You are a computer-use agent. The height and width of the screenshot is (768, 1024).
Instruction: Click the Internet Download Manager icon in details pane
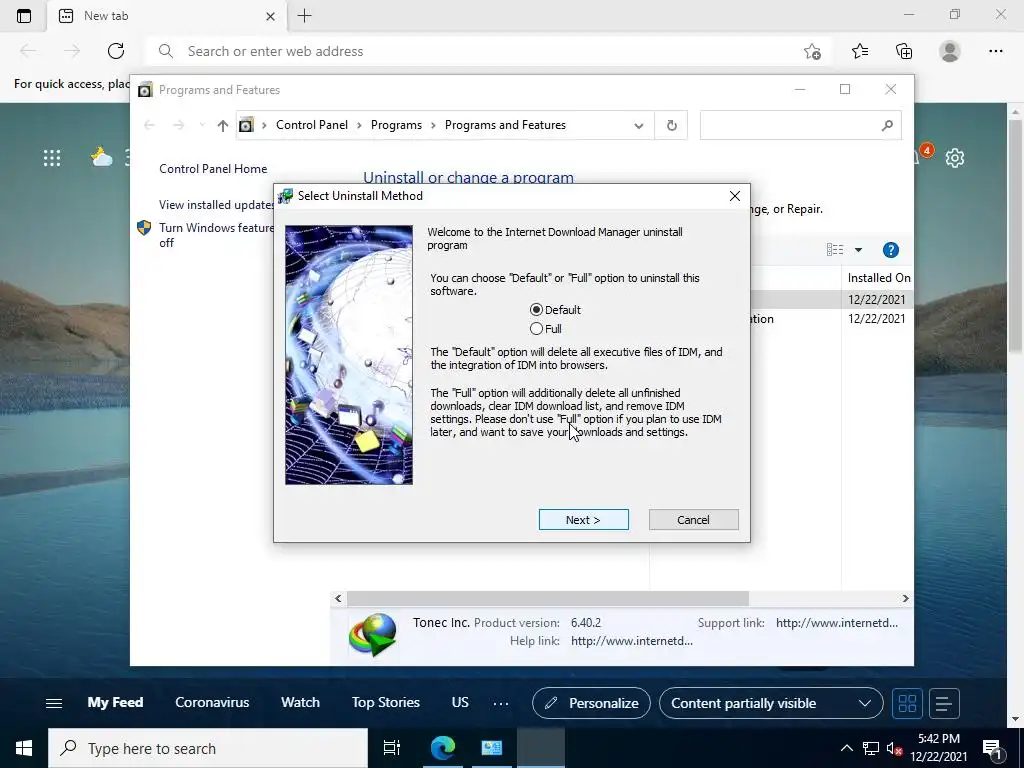373,633
